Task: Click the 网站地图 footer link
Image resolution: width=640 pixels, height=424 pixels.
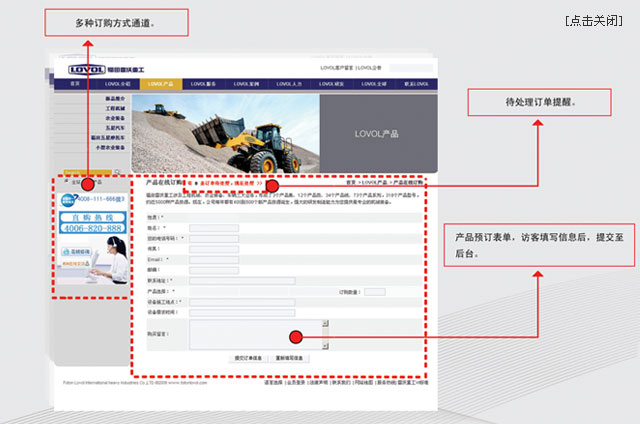Action: [x=364, y=383]
